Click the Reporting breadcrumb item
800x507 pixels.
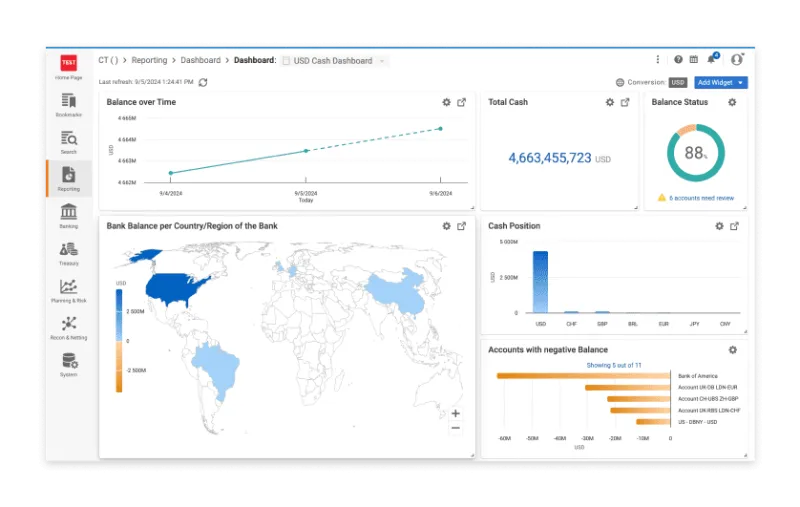tap(149, 60)
